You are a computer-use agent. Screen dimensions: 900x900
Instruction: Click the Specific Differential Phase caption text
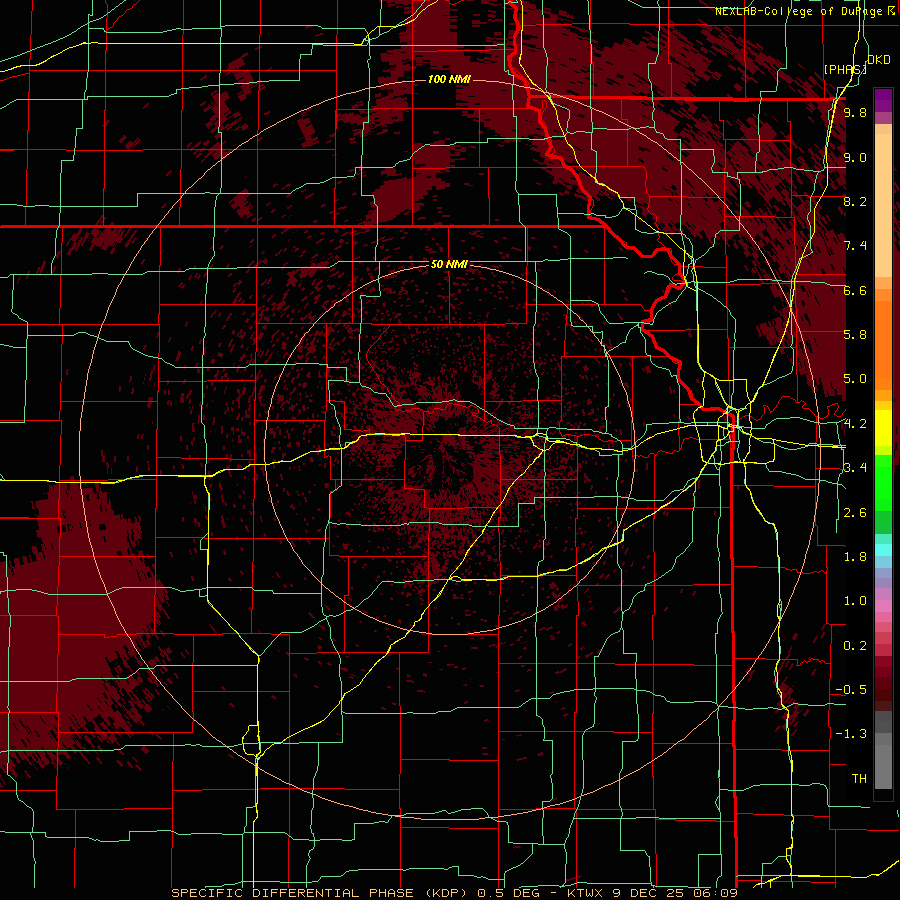454,893
